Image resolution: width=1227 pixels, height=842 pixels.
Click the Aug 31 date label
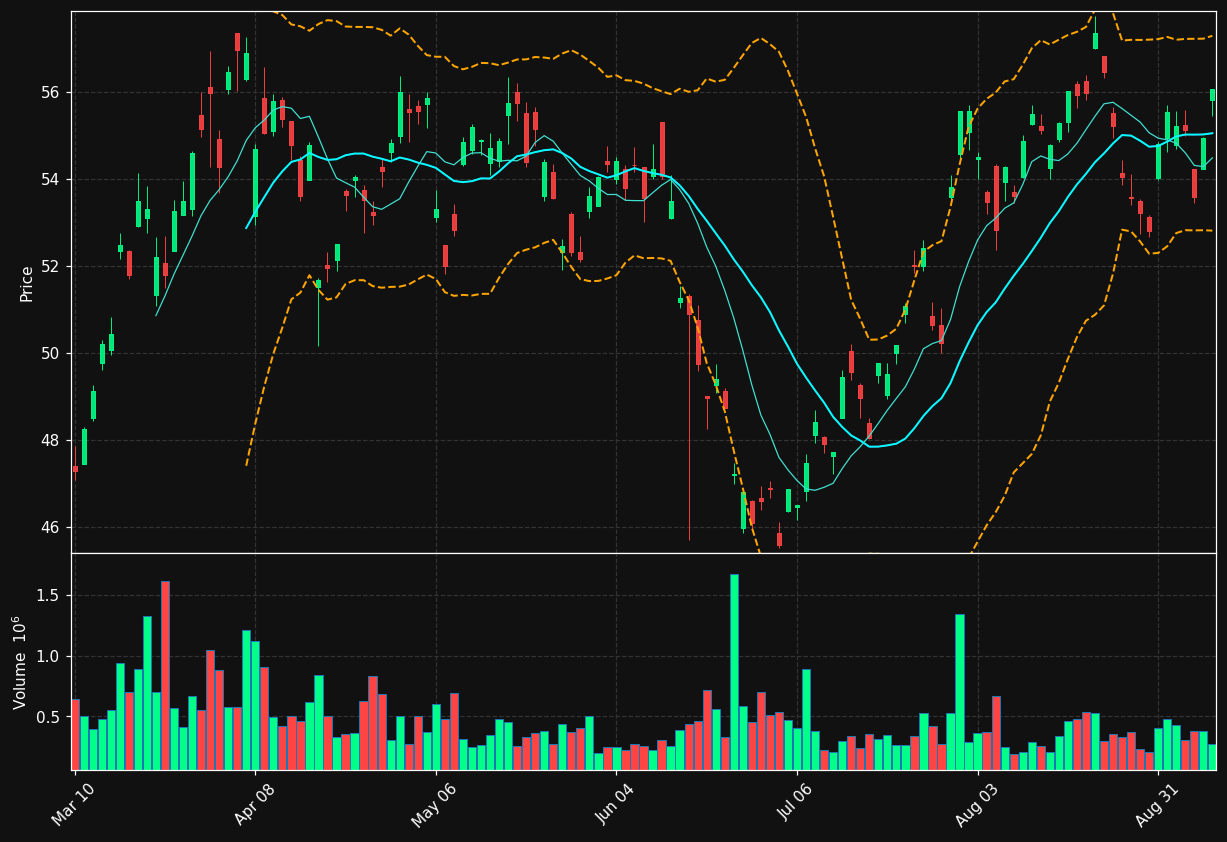tap(1156, 804)
